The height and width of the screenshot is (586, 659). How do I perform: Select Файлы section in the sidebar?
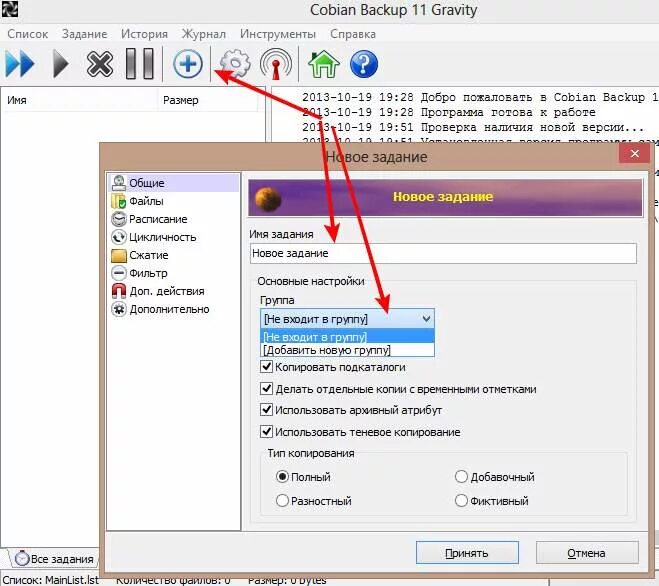(x=174, y=201)
